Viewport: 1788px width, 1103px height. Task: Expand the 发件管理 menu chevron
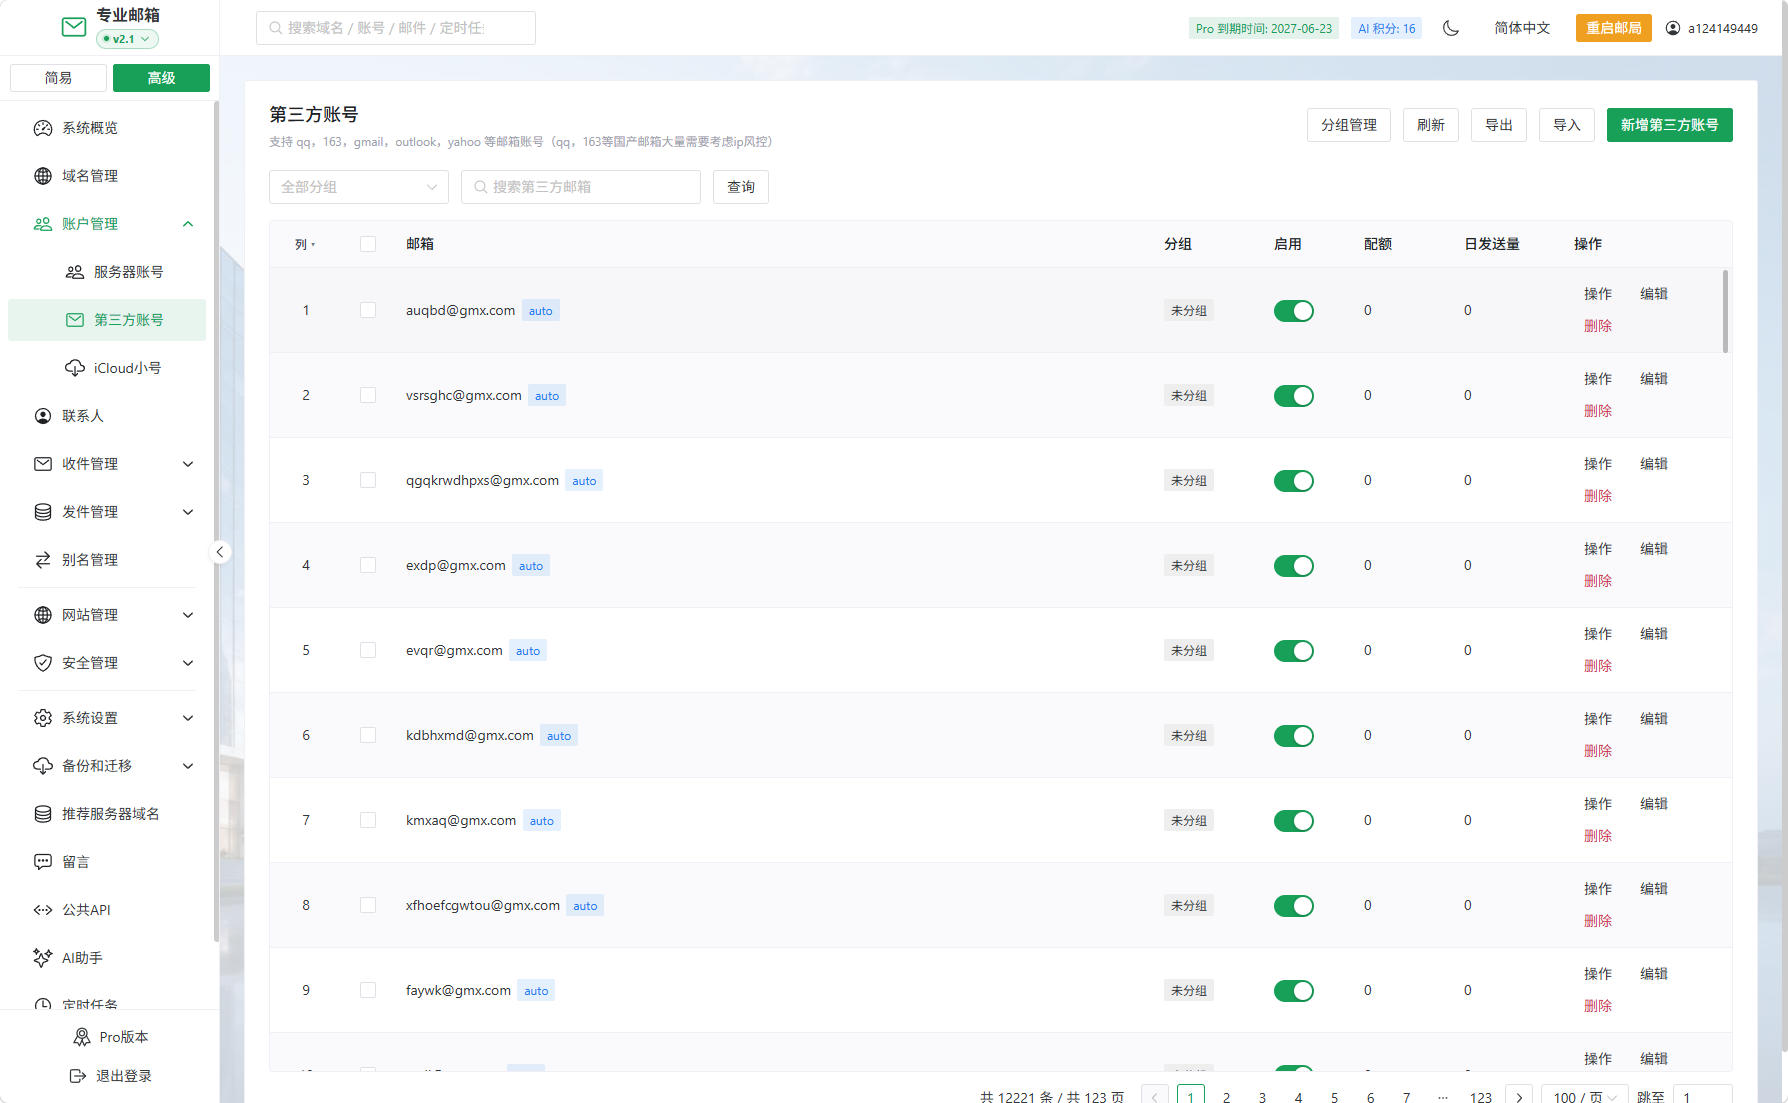[188, 512]
